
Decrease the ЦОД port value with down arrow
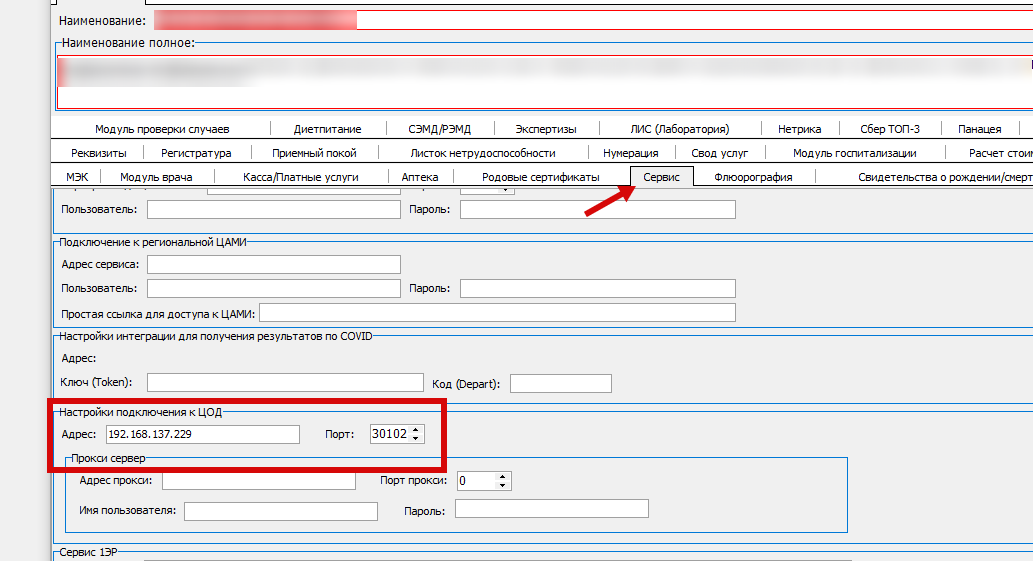click(x=416, y=438)
